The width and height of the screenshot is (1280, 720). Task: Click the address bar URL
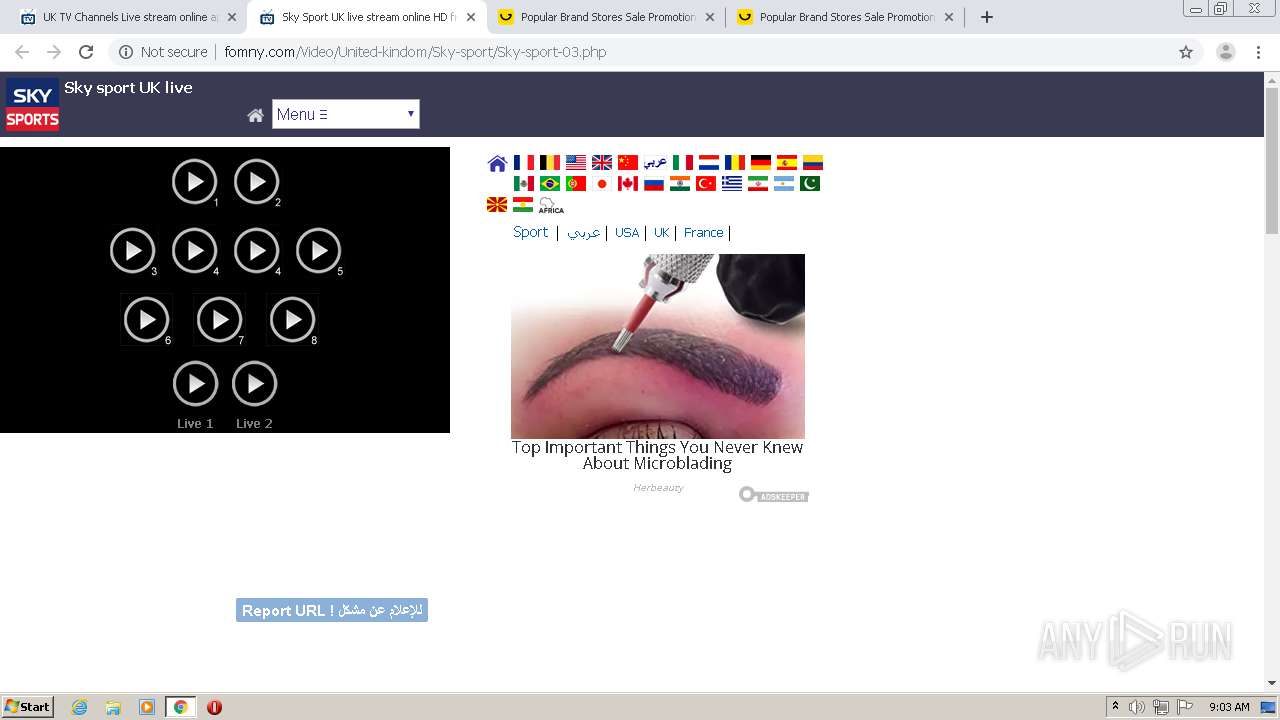click(415, 52)
